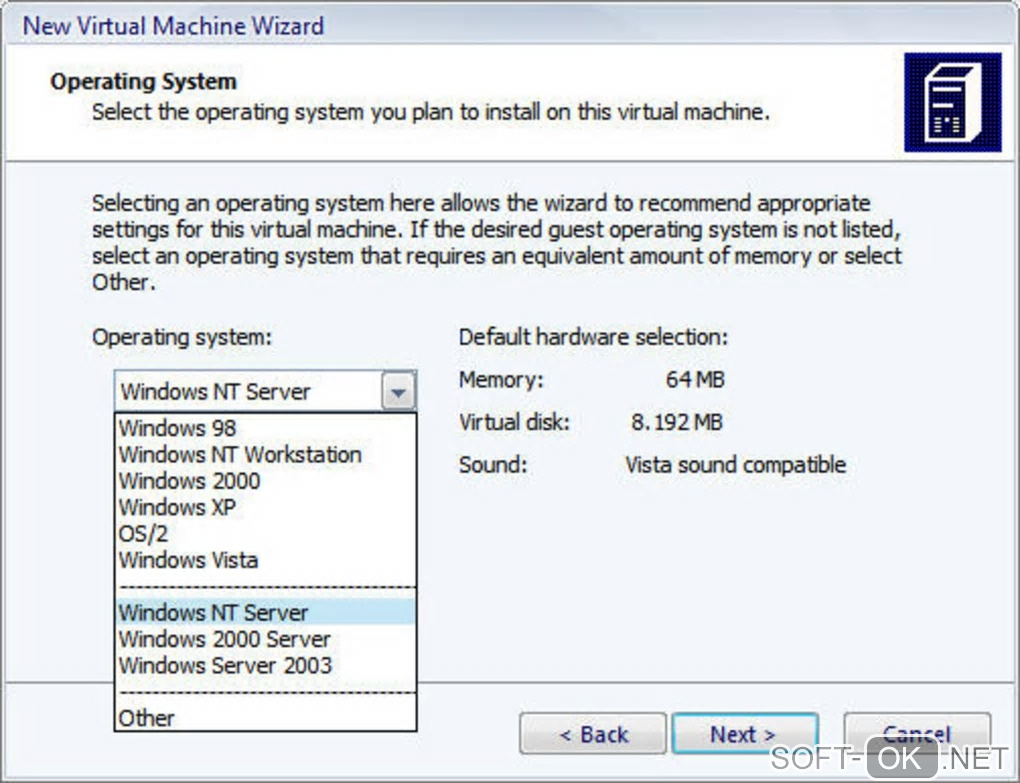Select Windows Server 2003 entry

pos(225,665)
